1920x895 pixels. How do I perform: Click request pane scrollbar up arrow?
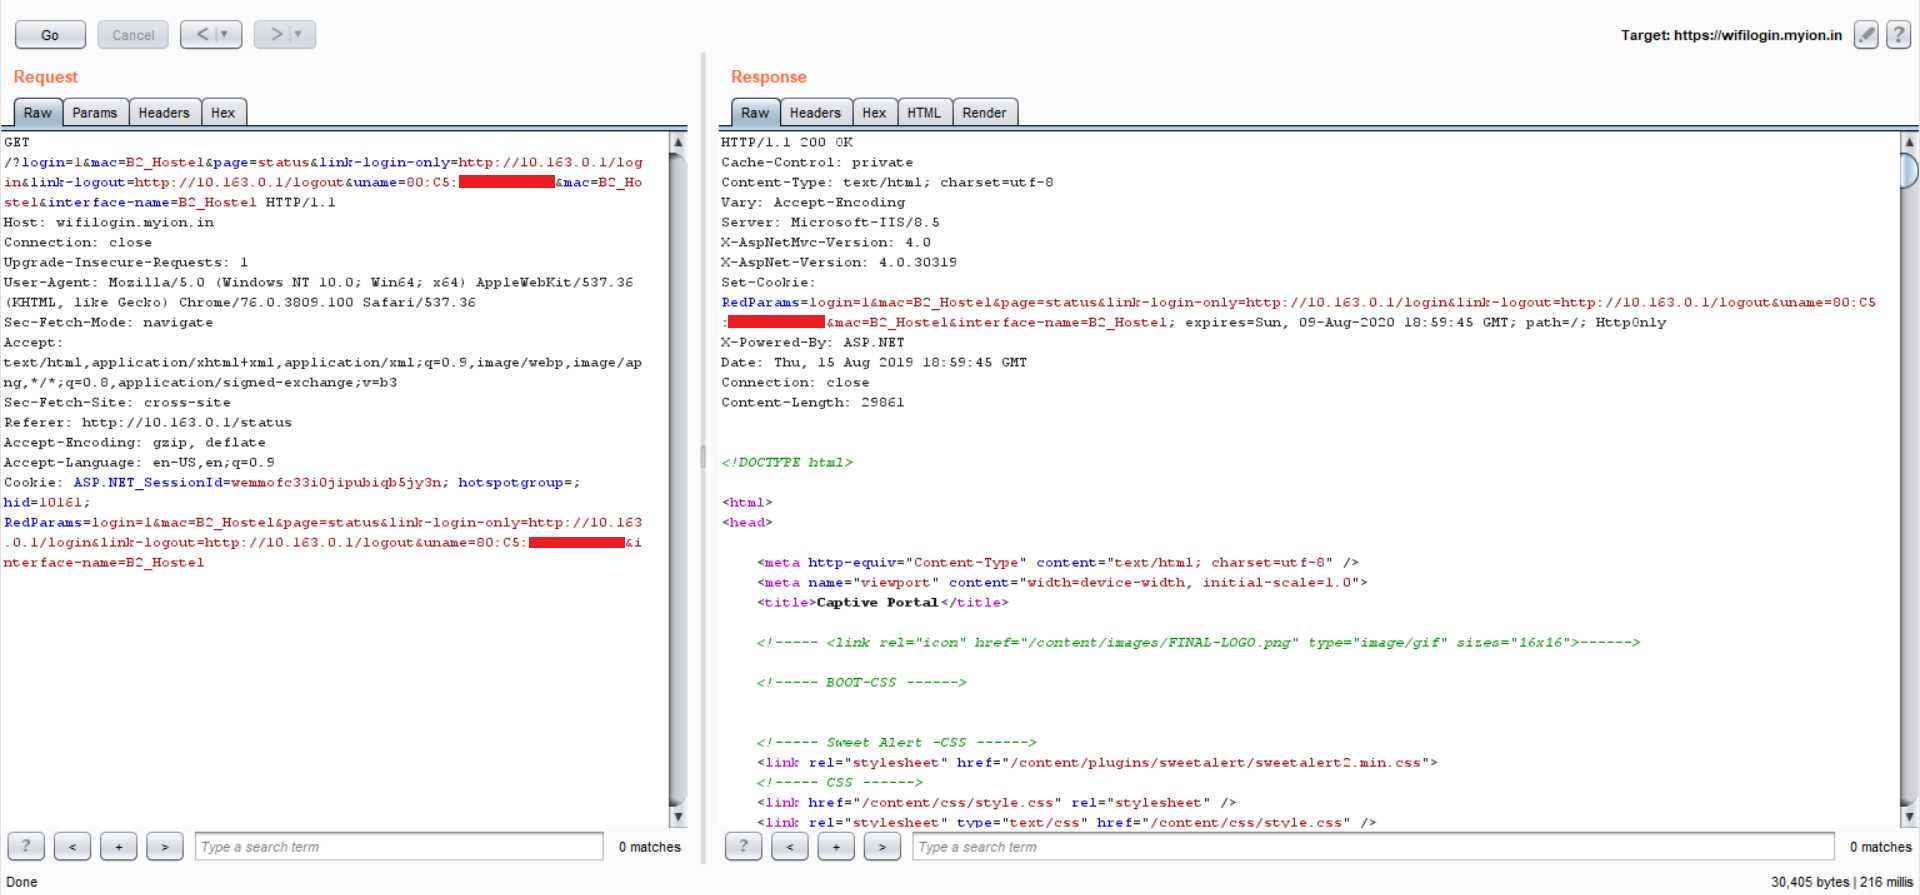point(678,142)
